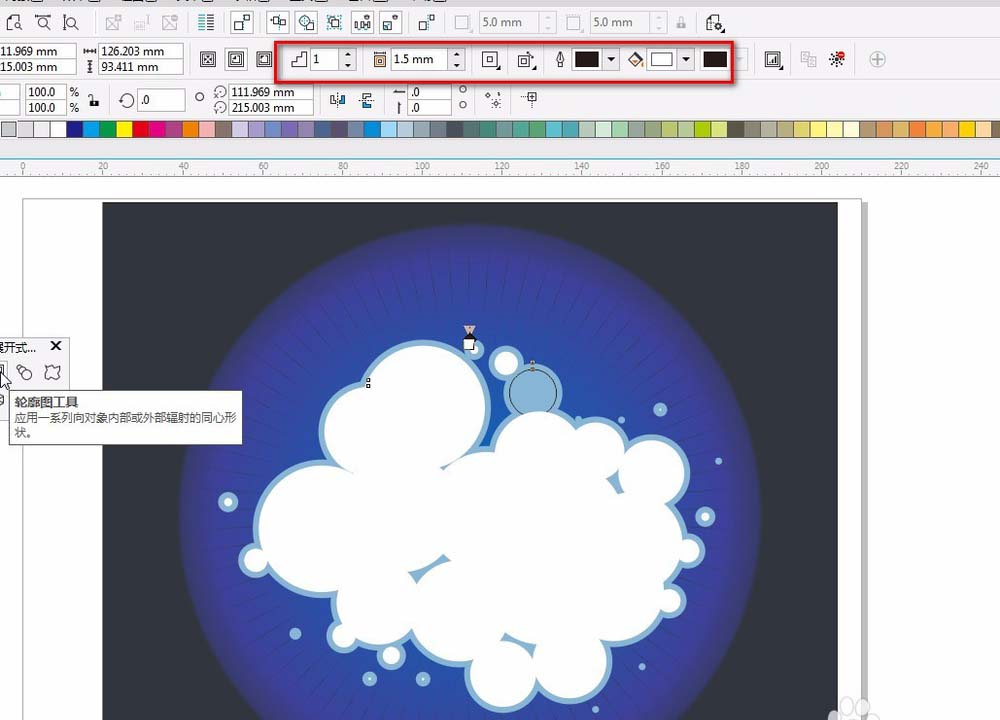The image size is (1000, 720).
Task: Click the rotation angle field
Action: [161, 100]
